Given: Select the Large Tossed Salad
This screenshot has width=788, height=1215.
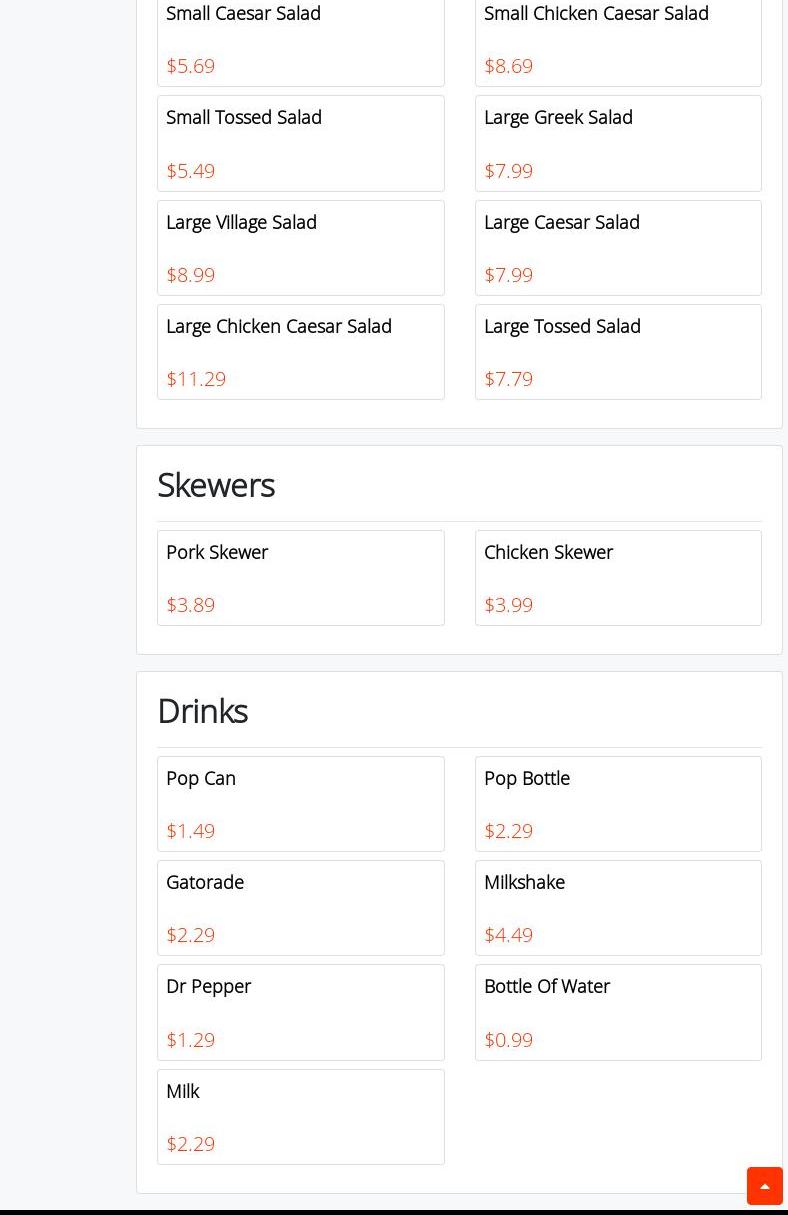Looking at the screenshot, I should click(618, 352).
